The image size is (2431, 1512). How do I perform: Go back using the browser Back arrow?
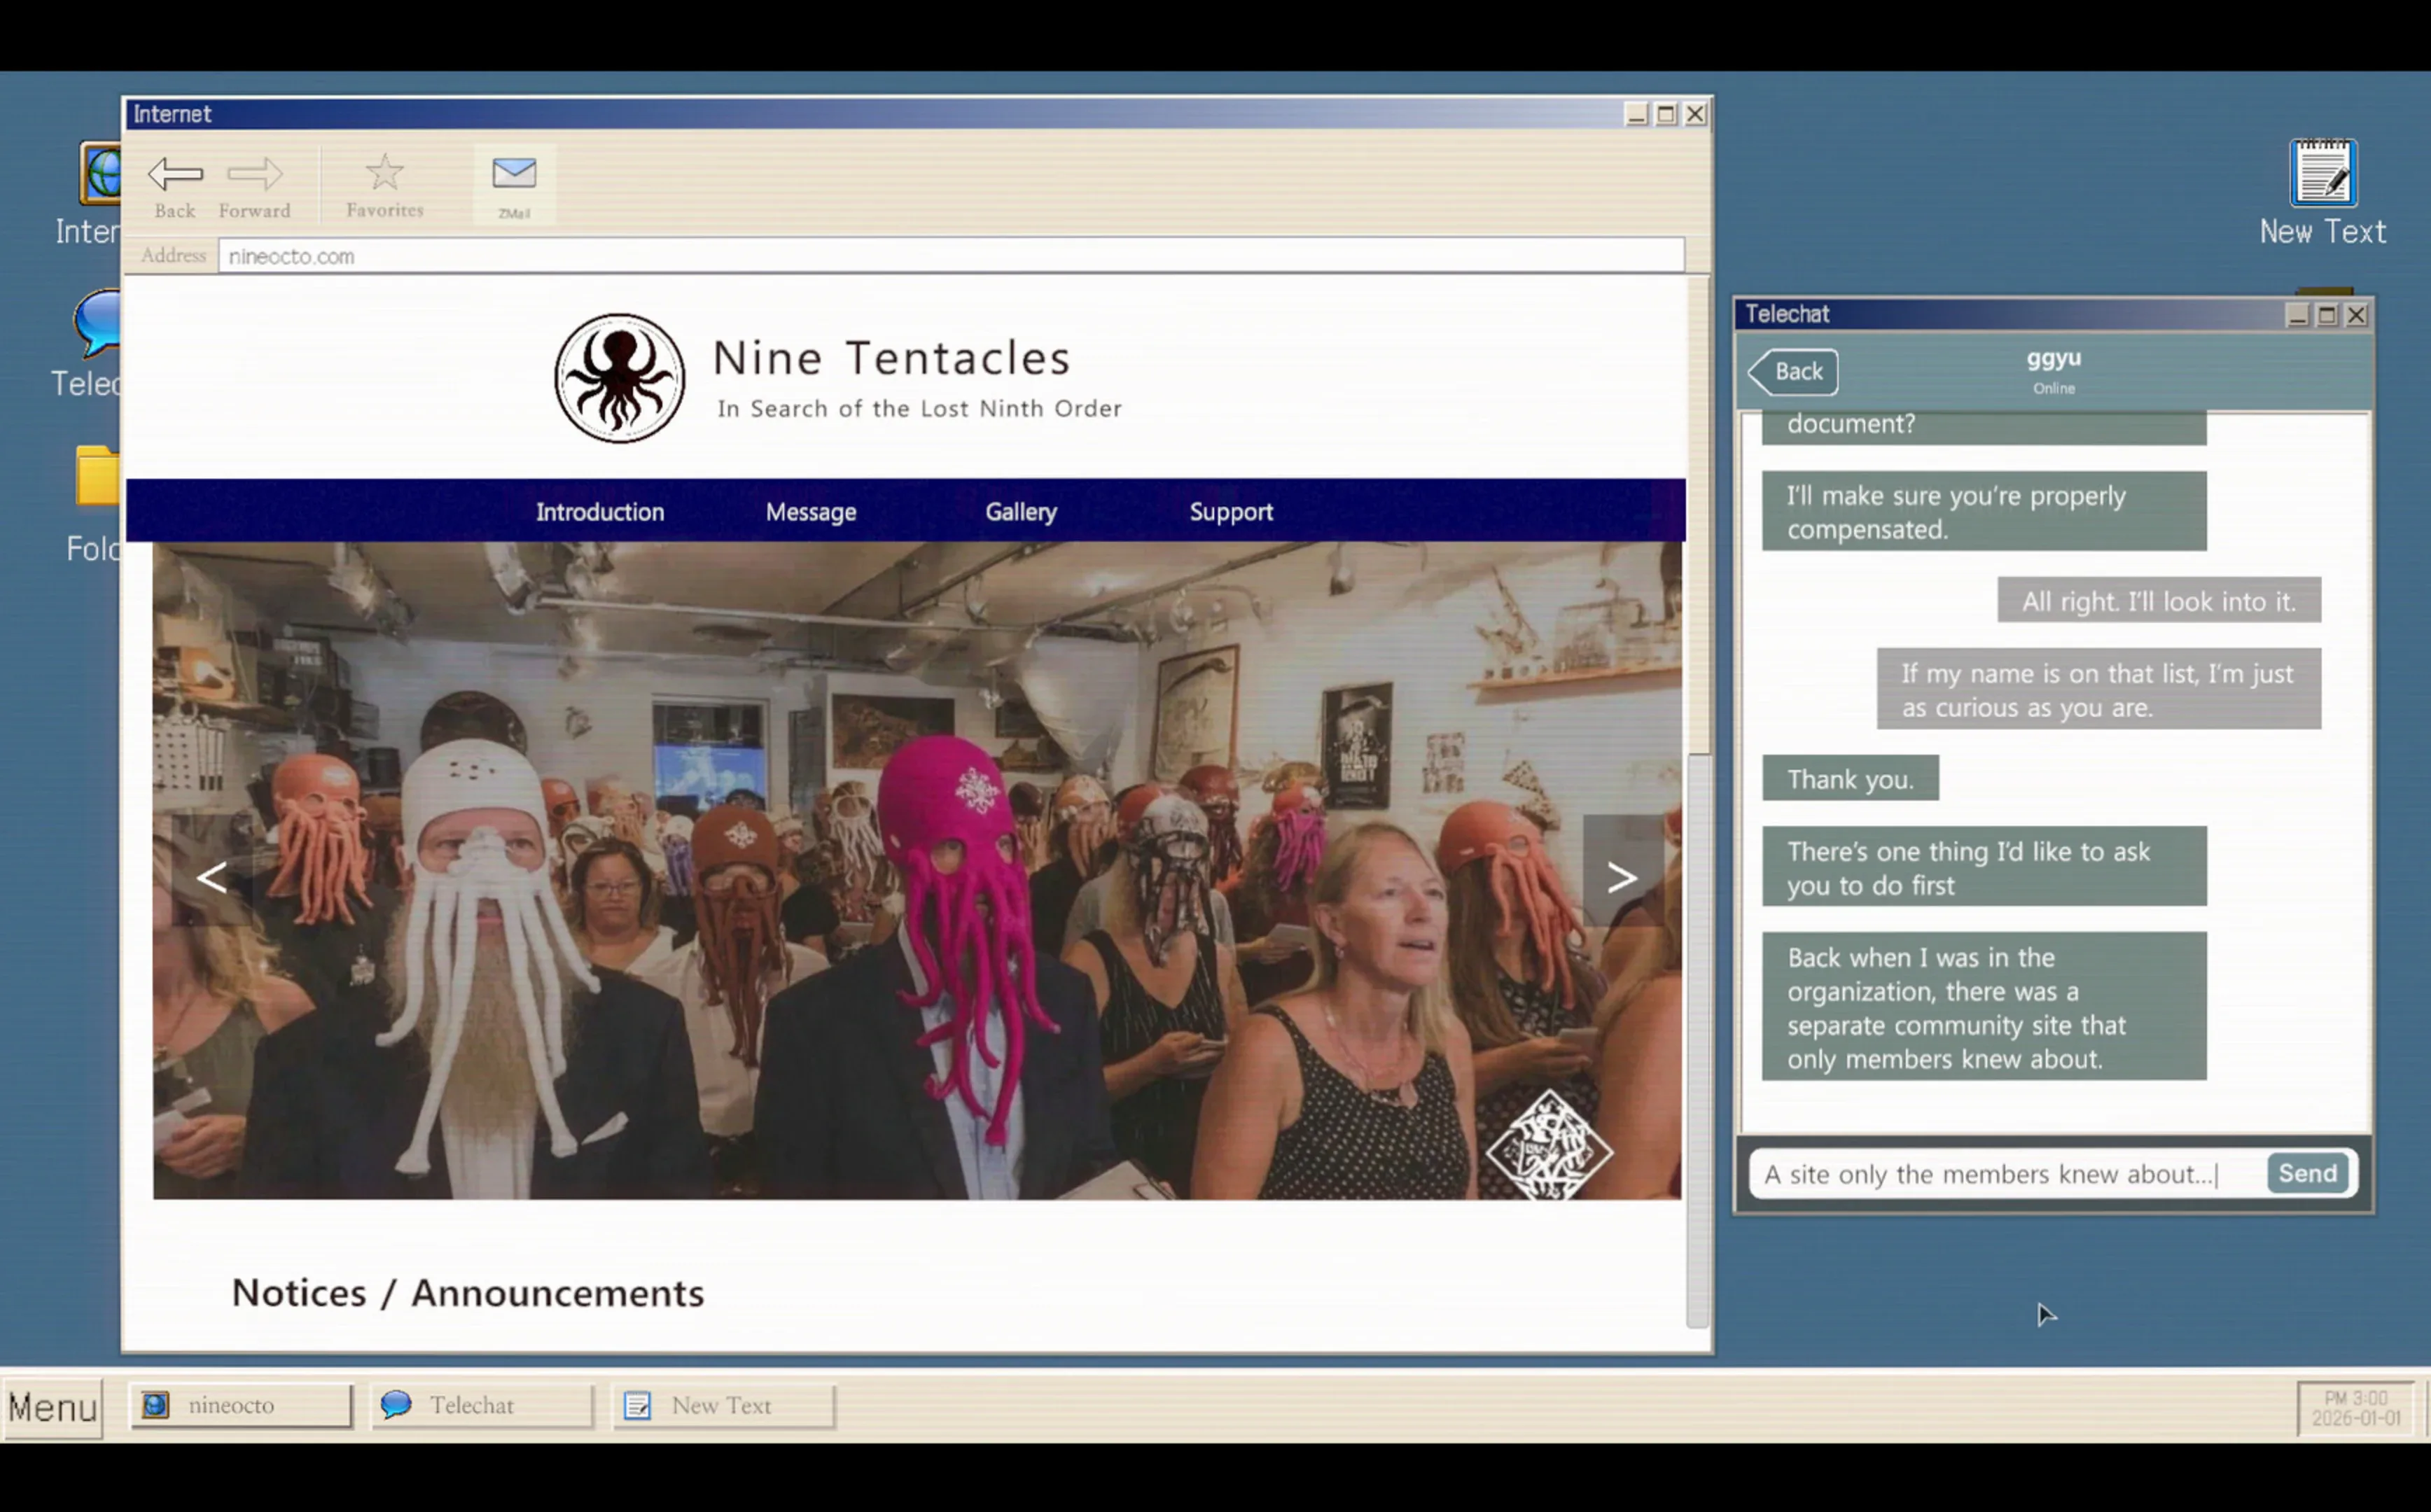point(175,174)
